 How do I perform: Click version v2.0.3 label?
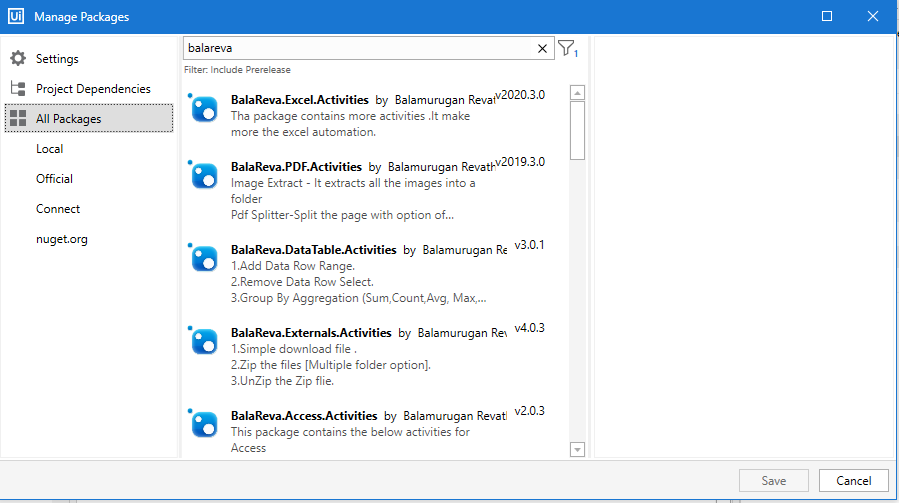point(529,411)
